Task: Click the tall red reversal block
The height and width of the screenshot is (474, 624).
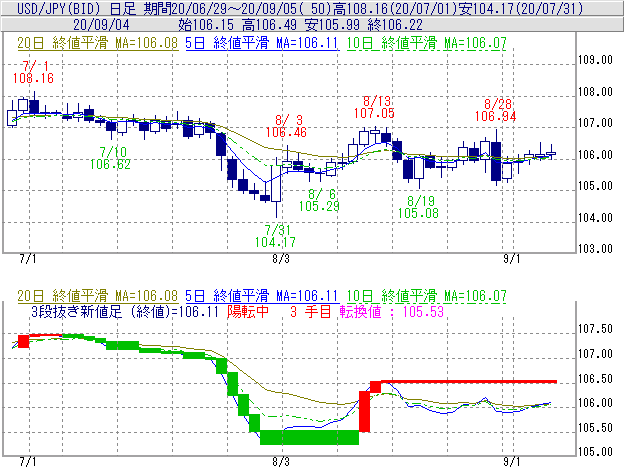Action: [365, 412]
